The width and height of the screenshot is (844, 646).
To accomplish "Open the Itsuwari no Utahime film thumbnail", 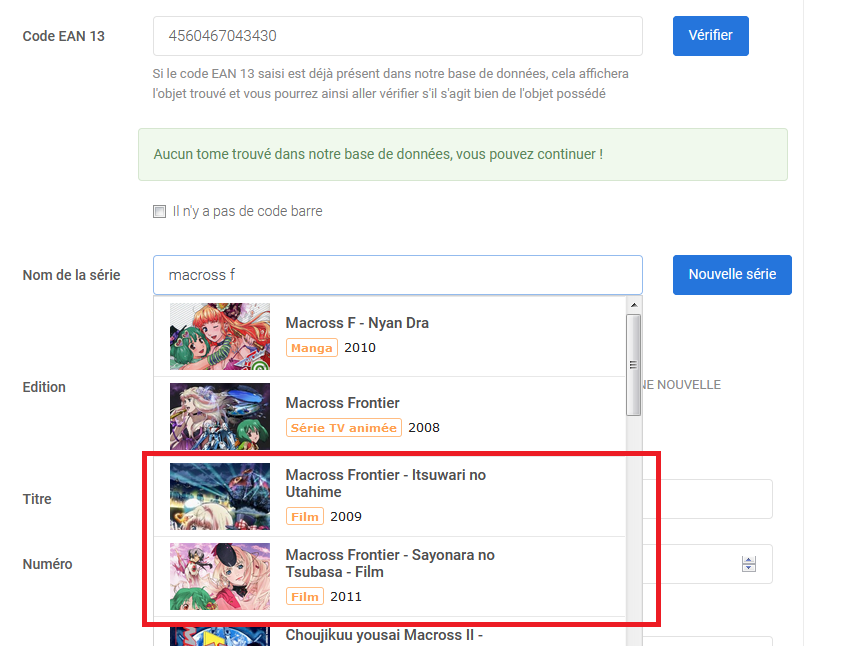I will 220,496.
